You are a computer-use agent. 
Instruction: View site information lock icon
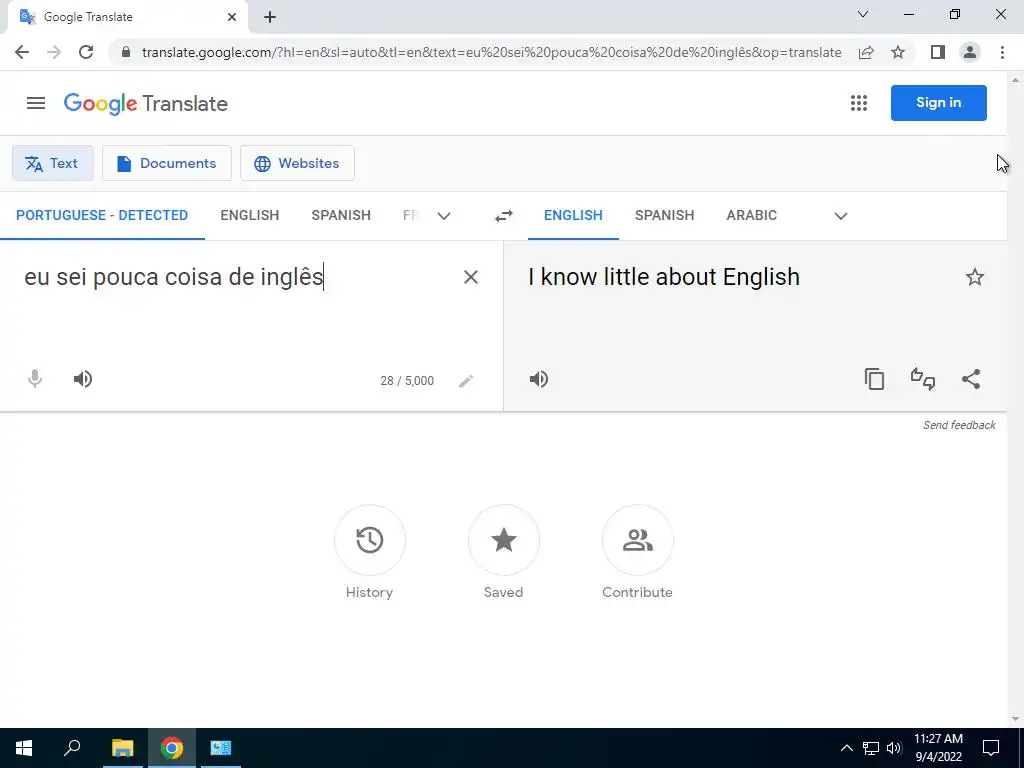[126, 52]
